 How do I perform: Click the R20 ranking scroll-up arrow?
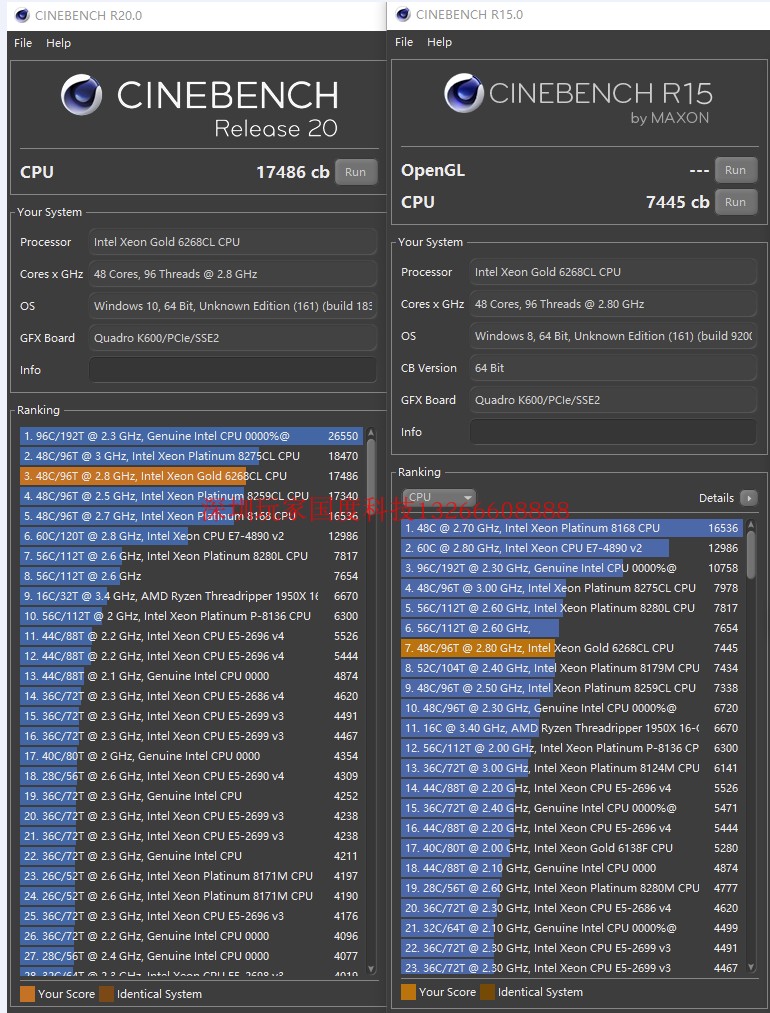[x=372, y=435]
